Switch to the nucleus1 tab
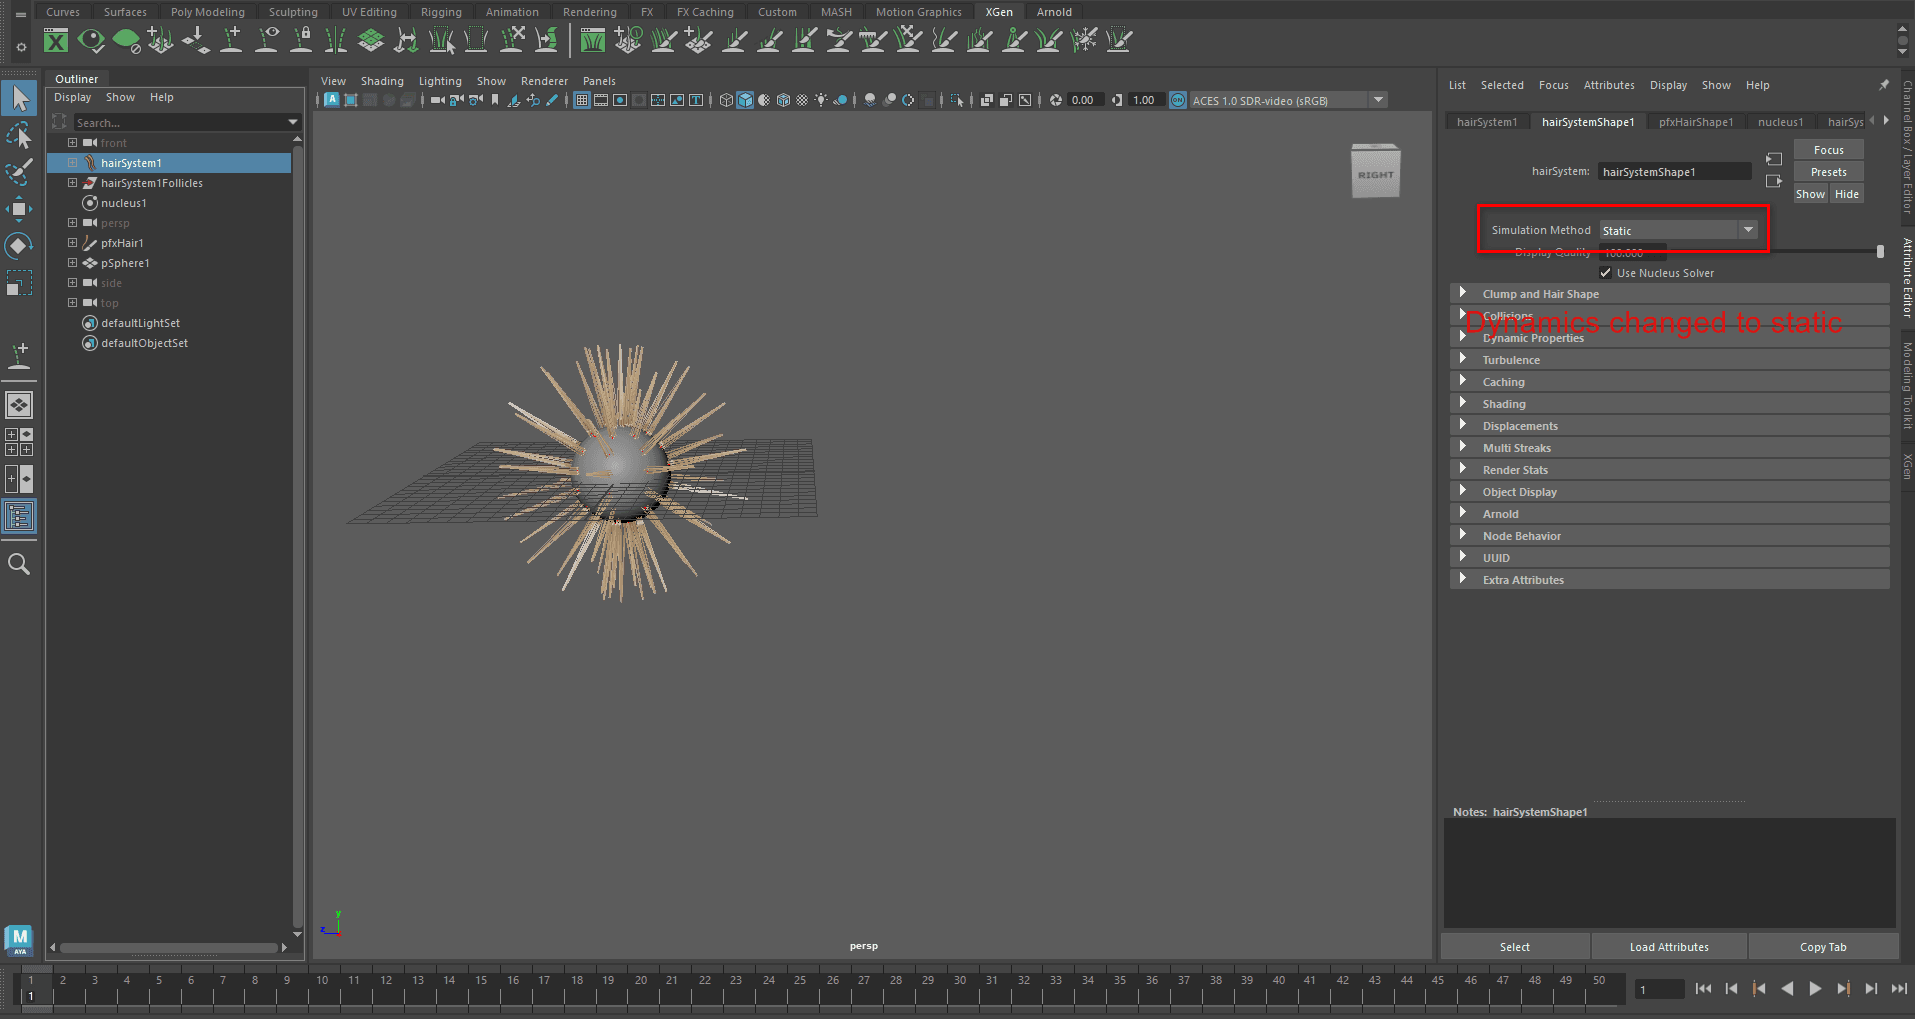 [x=1780, y=122]
